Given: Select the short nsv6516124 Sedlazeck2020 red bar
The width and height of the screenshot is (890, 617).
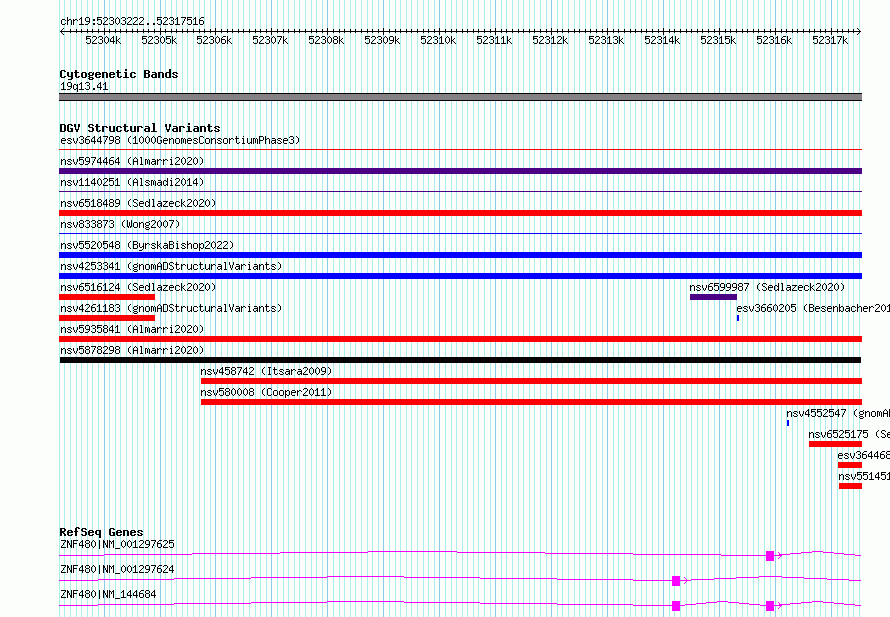Looking at the screenshot, I should (107, 297).
